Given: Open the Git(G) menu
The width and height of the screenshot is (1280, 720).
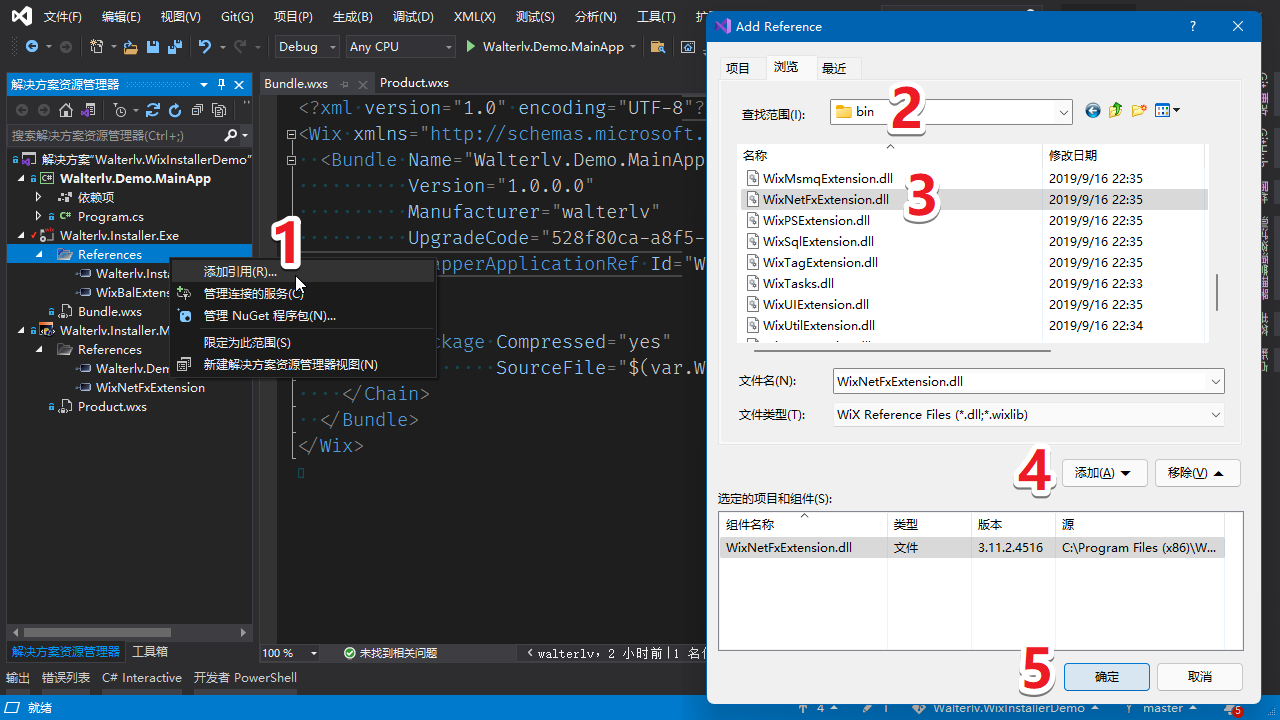Looking at the screenshot, I should [x=236, y=17].
